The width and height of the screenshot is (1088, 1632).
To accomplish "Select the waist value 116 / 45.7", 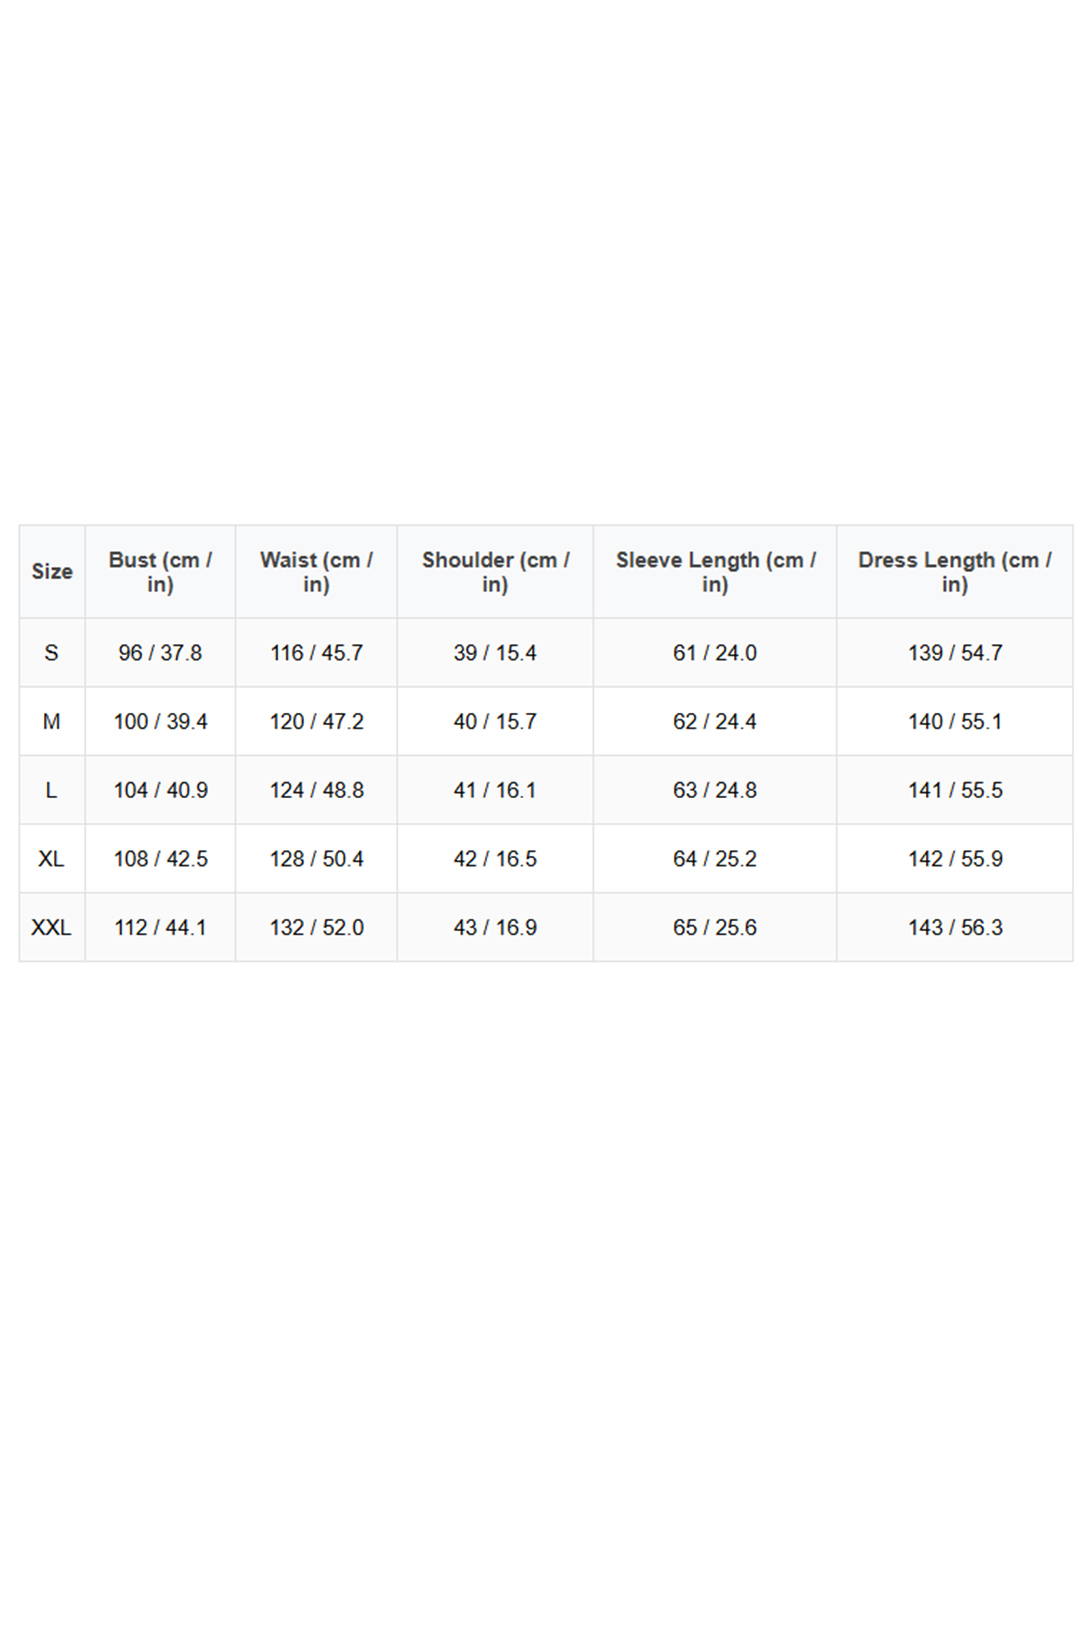I will (316, 653).
